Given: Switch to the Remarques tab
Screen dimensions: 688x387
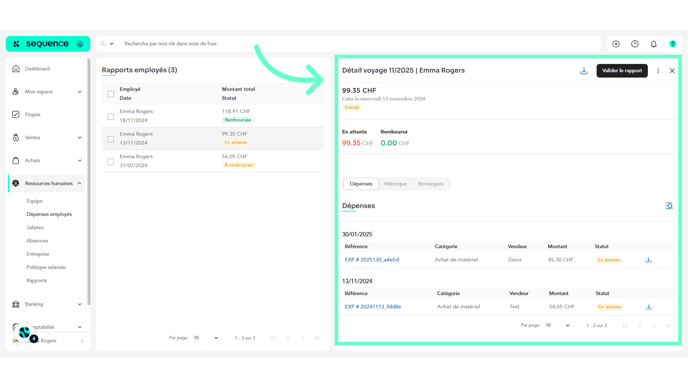Looking at the screenshot, I should (430, 184).
